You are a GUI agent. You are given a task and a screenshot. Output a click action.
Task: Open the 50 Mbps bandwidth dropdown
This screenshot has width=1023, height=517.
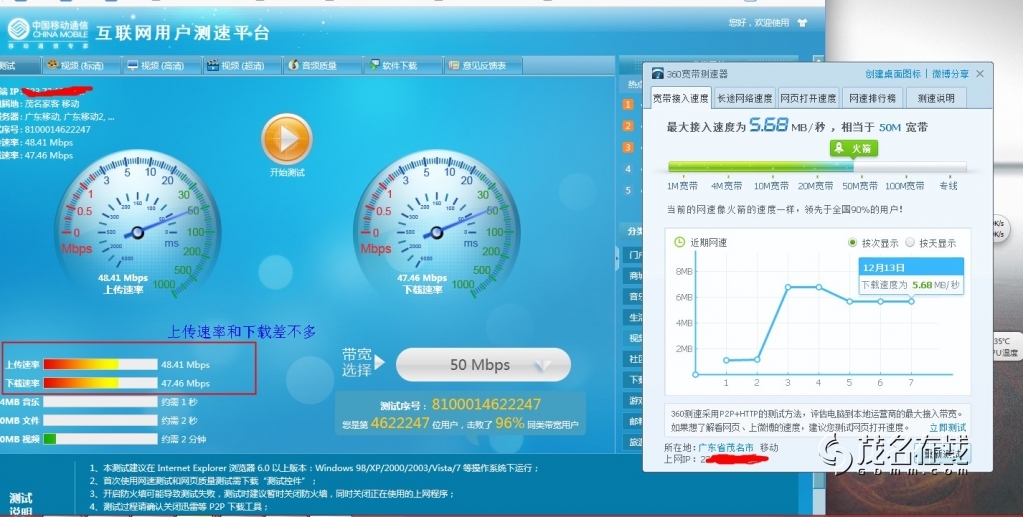(483, 365)
